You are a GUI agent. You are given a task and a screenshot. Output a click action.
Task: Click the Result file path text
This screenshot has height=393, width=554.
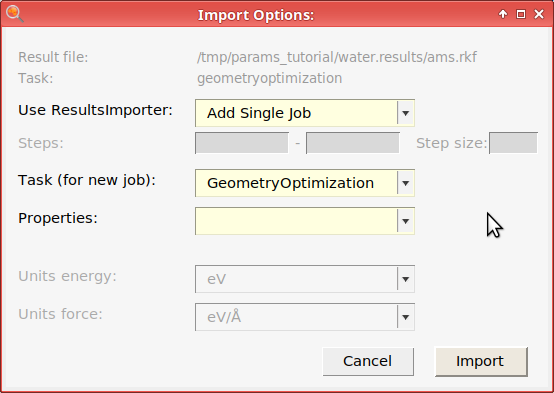pyautogui.click(x=337, y=57)
